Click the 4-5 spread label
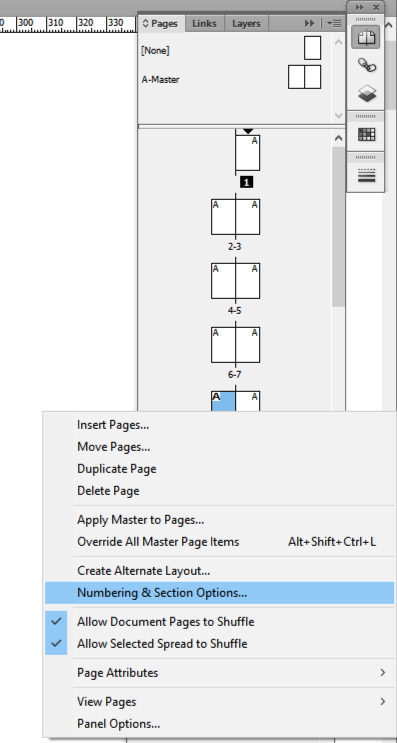Screen dimensions: 397x743 (x=235, y=310)
